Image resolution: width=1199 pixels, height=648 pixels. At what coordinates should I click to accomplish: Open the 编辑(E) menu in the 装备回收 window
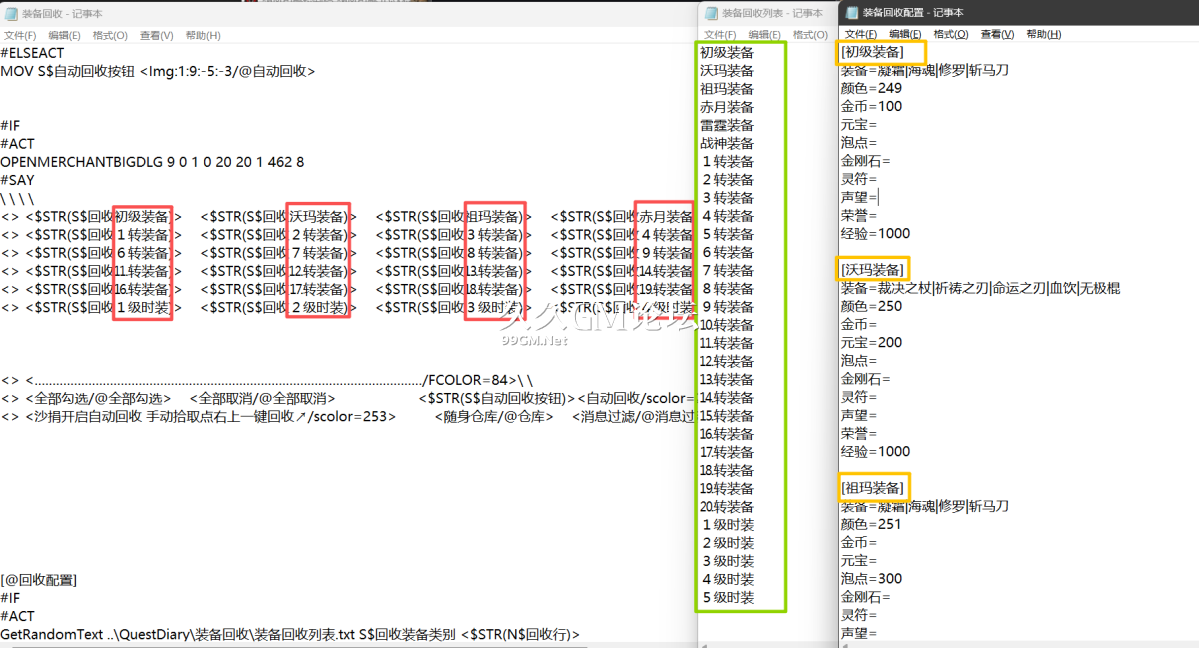pos(64,35)
